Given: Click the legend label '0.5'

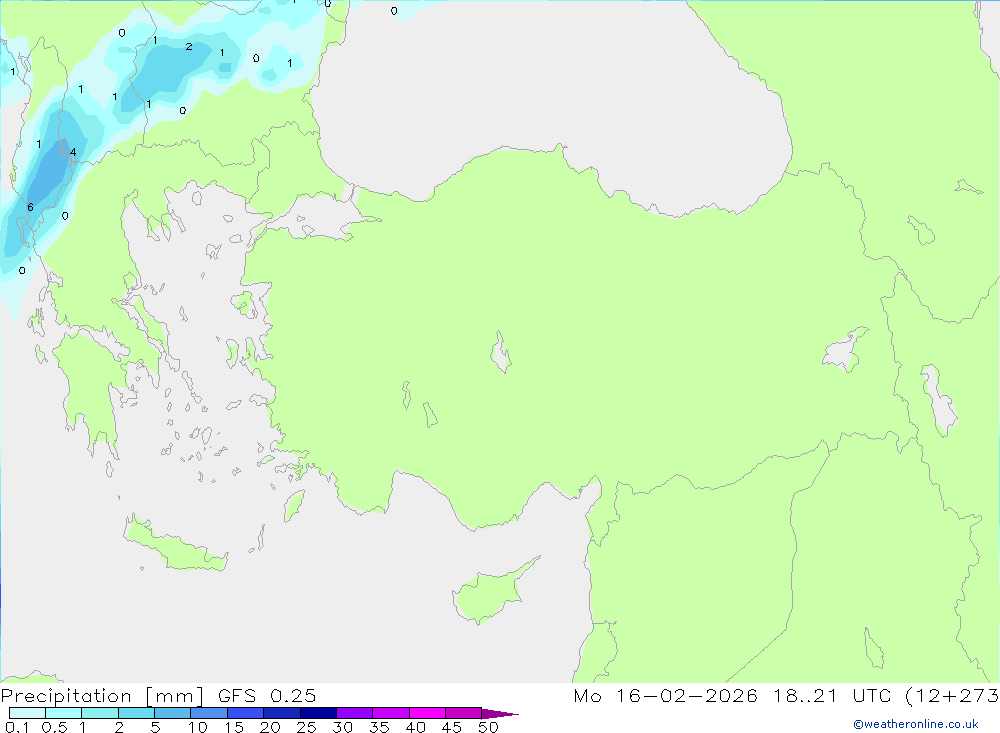Looking at the screenshot, I should 54,727.
